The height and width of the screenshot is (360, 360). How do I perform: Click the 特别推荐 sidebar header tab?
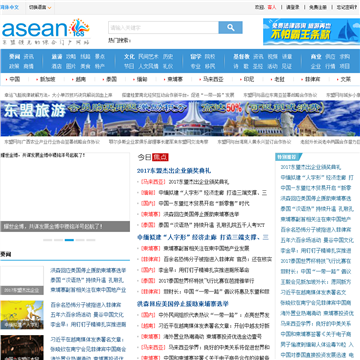click(288, 156)
